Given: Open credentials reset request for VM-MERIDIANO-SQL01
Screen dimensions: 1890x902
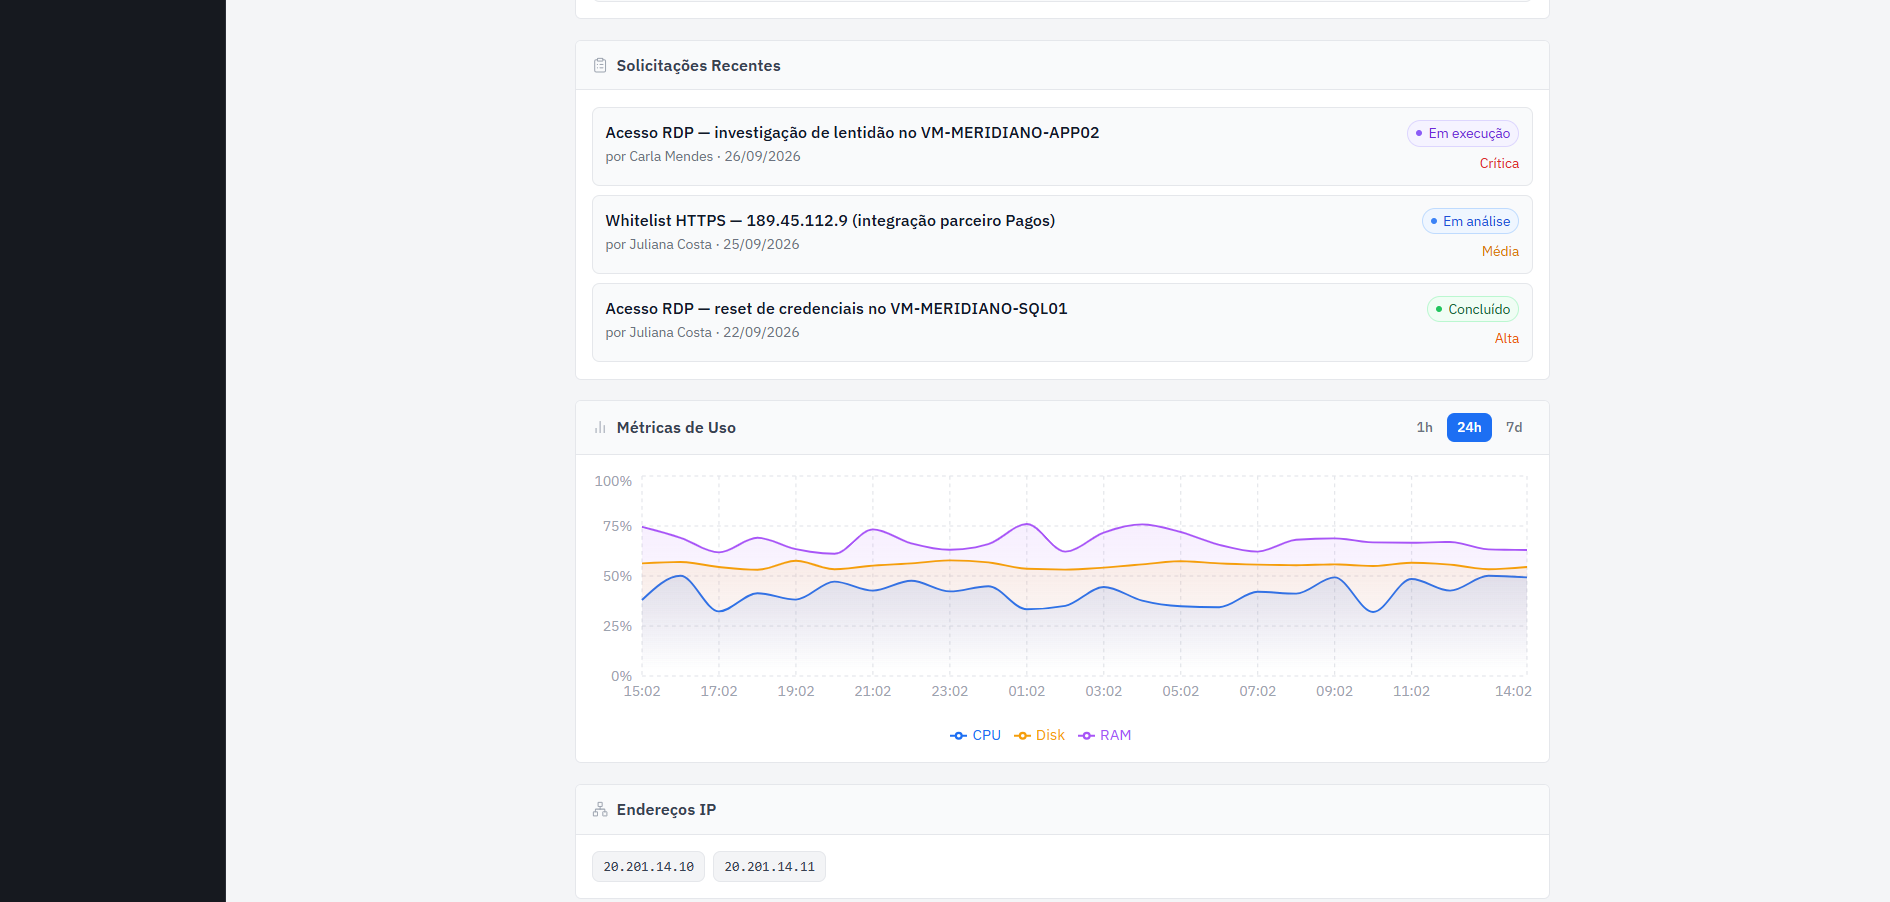Looking at the screenshot, I should click(x=1062, y=322).
